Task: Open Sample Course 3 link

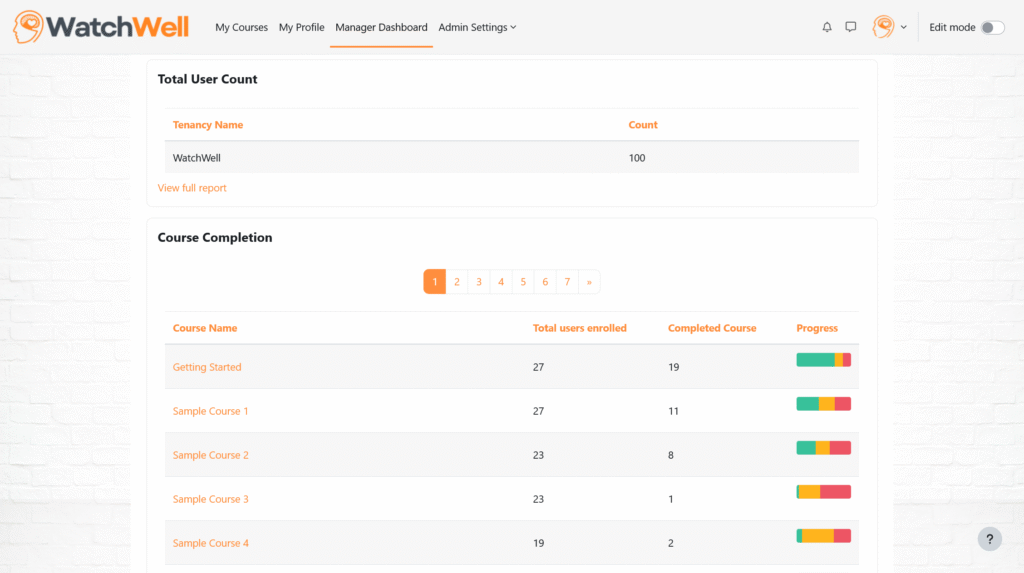Action: [x=210, y=499]
